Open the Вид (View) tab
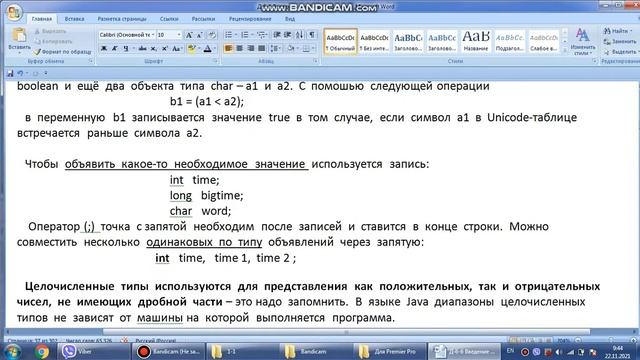The height and width of the screenshot is (360, 640). (290, 19)
